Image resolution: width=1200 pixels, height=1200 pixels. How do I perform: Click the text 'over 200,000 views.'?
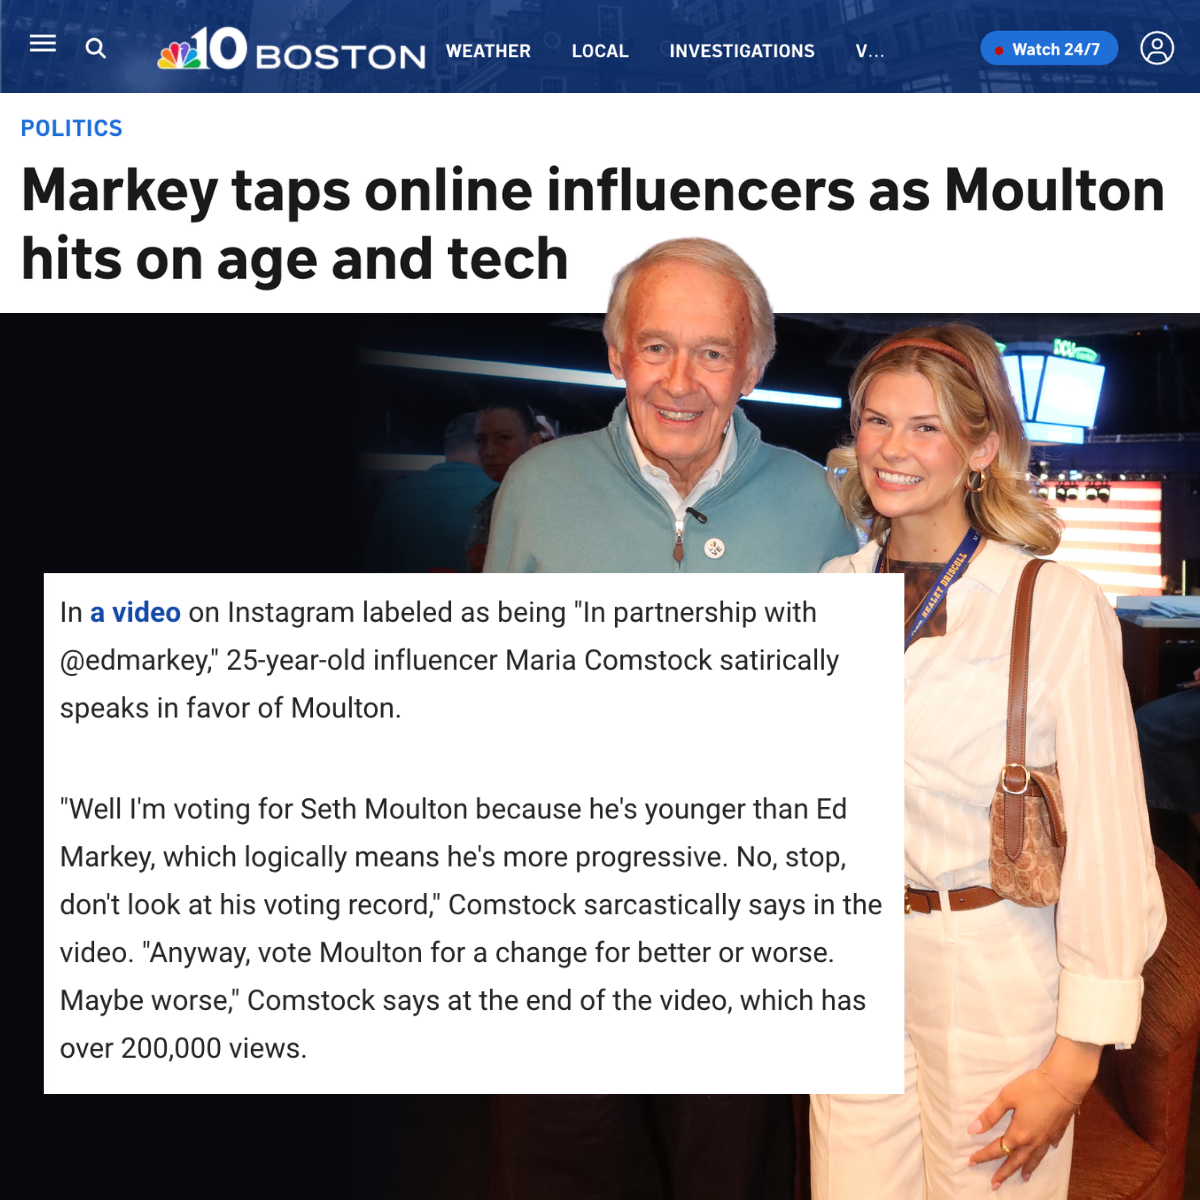click(x=183, y=1048)
